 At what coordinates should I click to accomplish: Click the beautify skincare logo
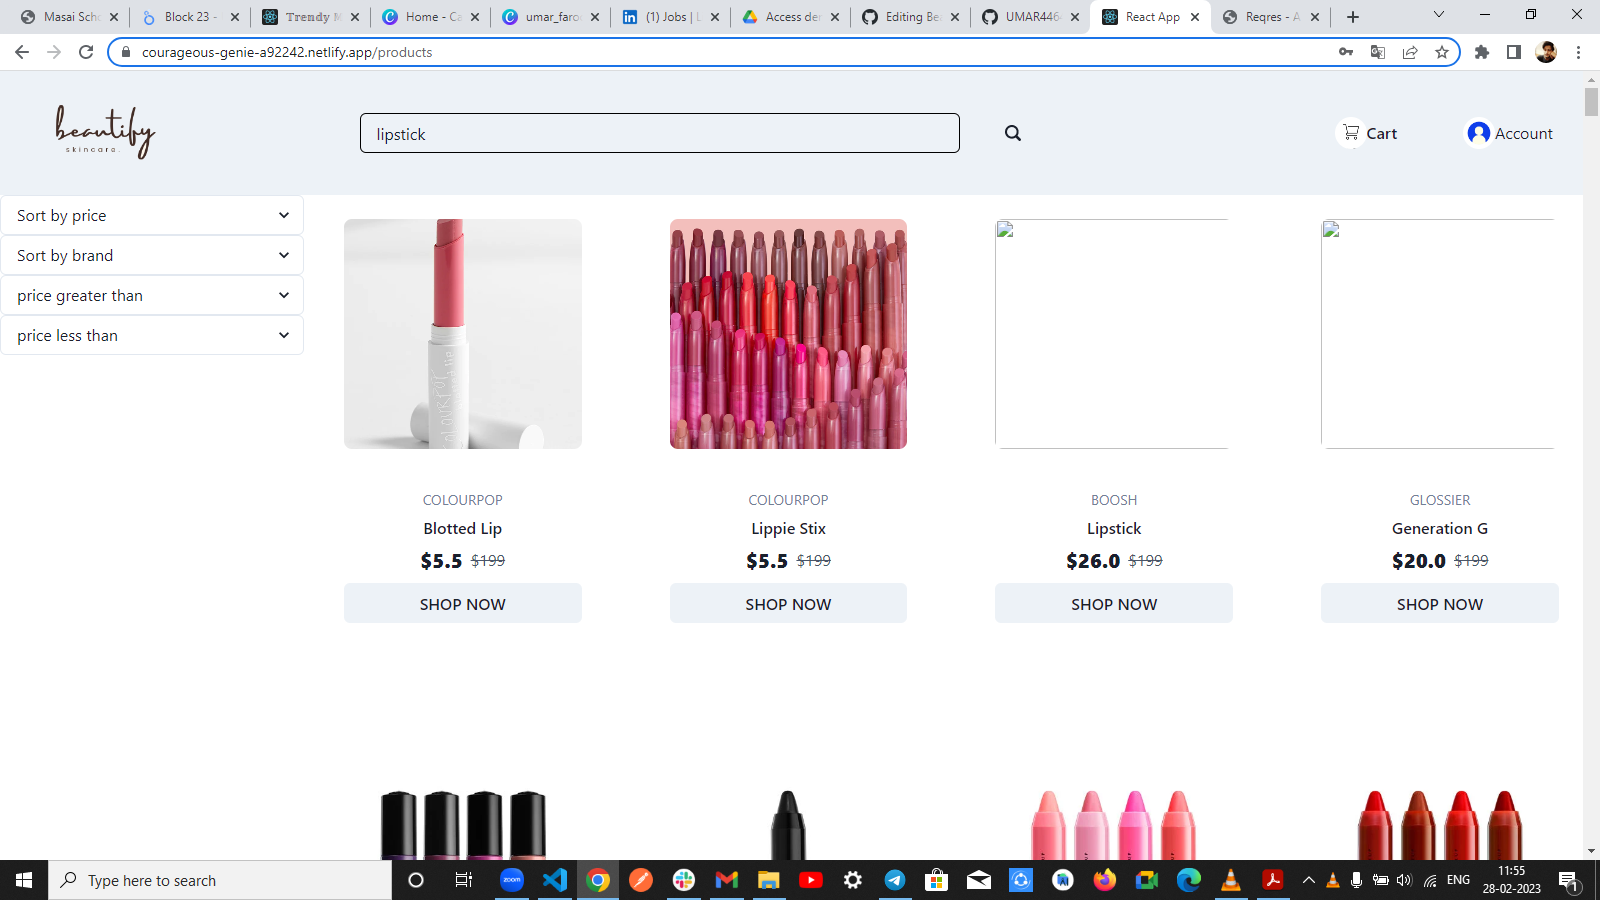(105, 132)
